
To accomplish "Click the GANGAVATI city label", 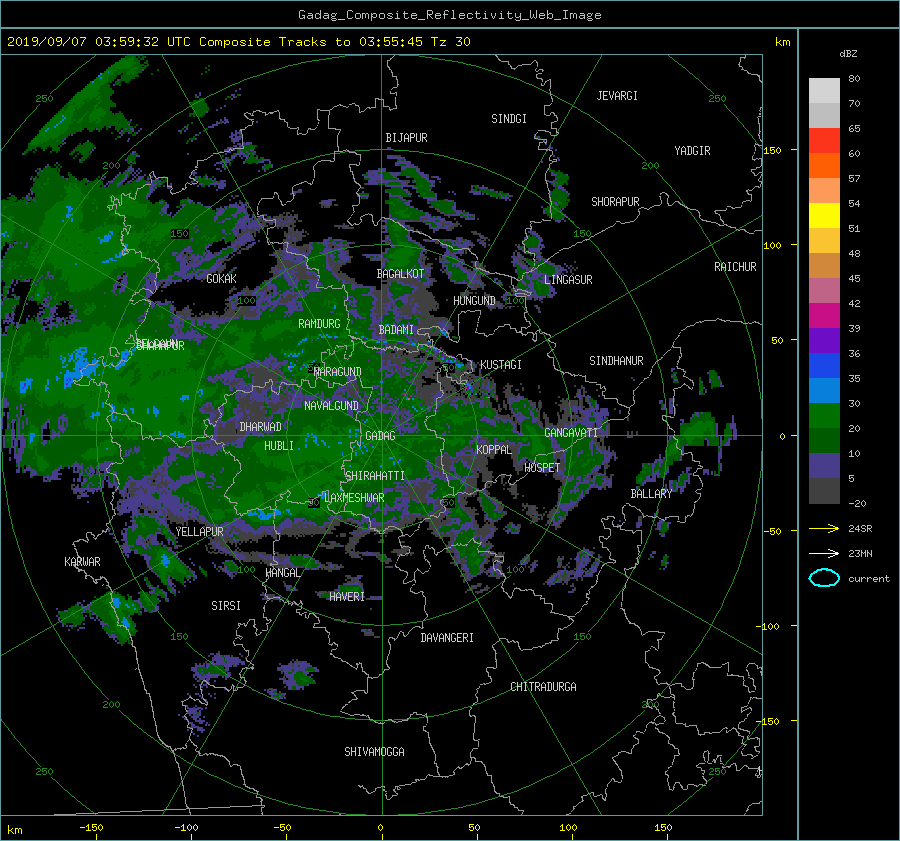I will point(571,432).
